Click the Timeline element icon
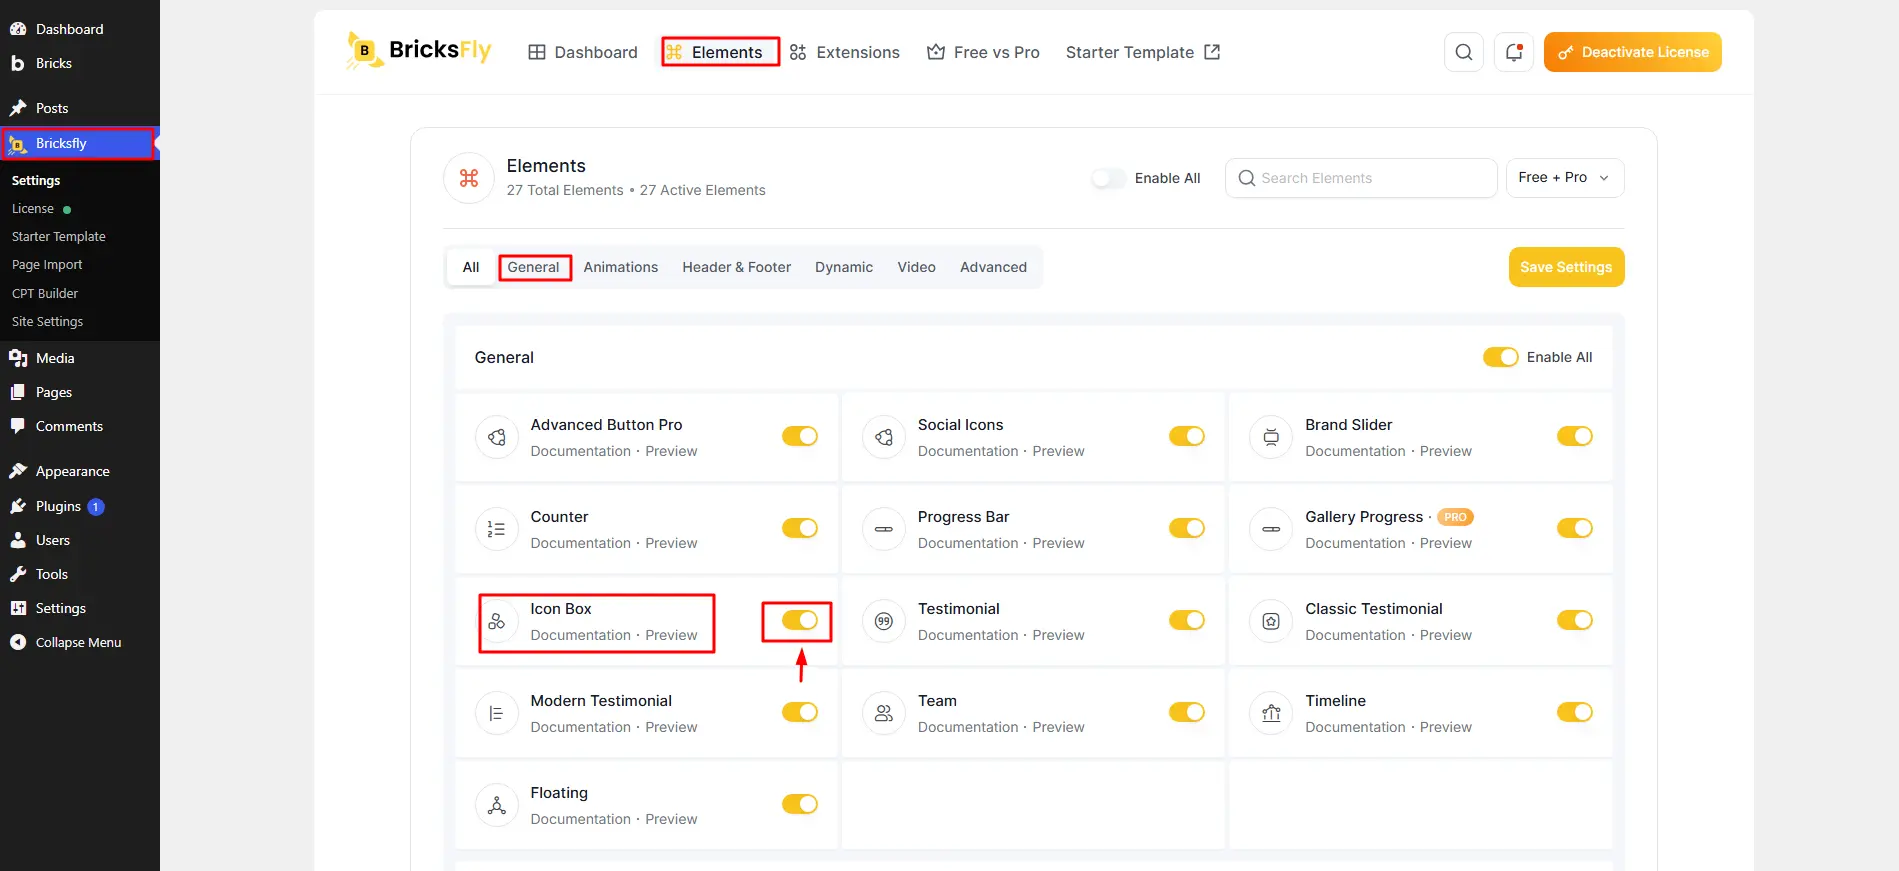 click(x=1271, y=713)
